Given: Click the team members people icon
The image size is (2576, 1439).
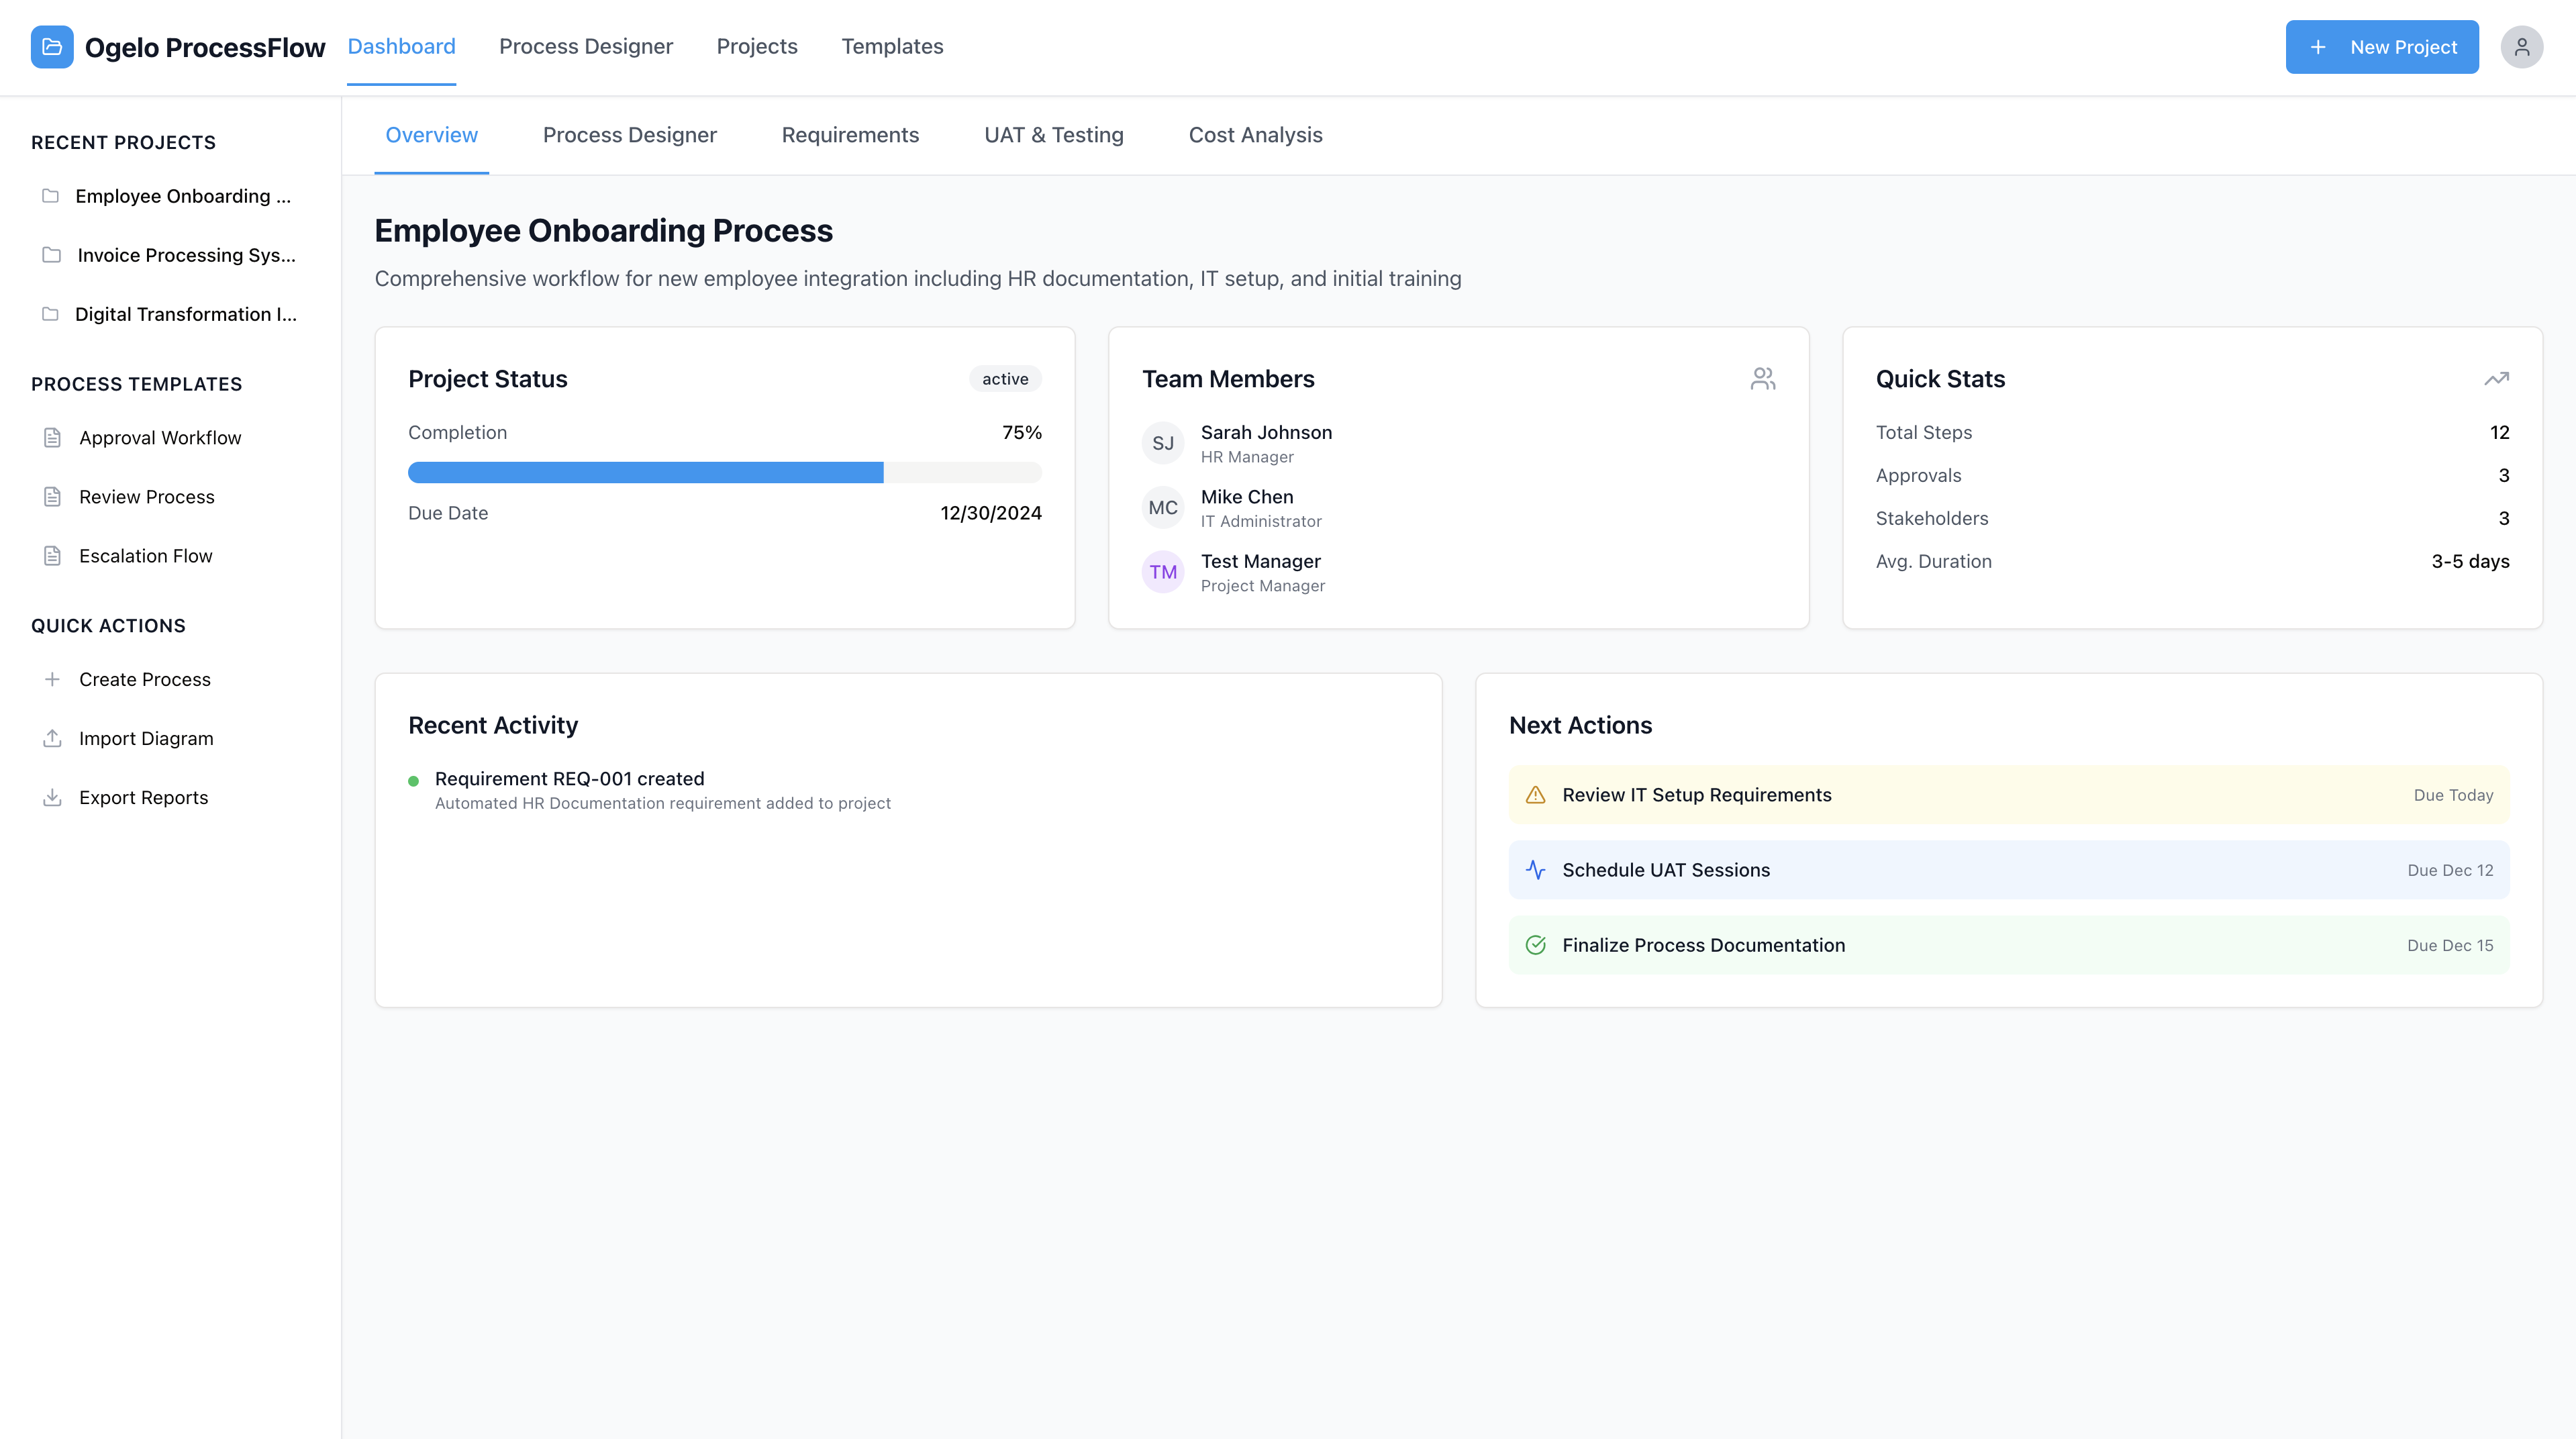Looking at the screenshot, I should 1762,379.
